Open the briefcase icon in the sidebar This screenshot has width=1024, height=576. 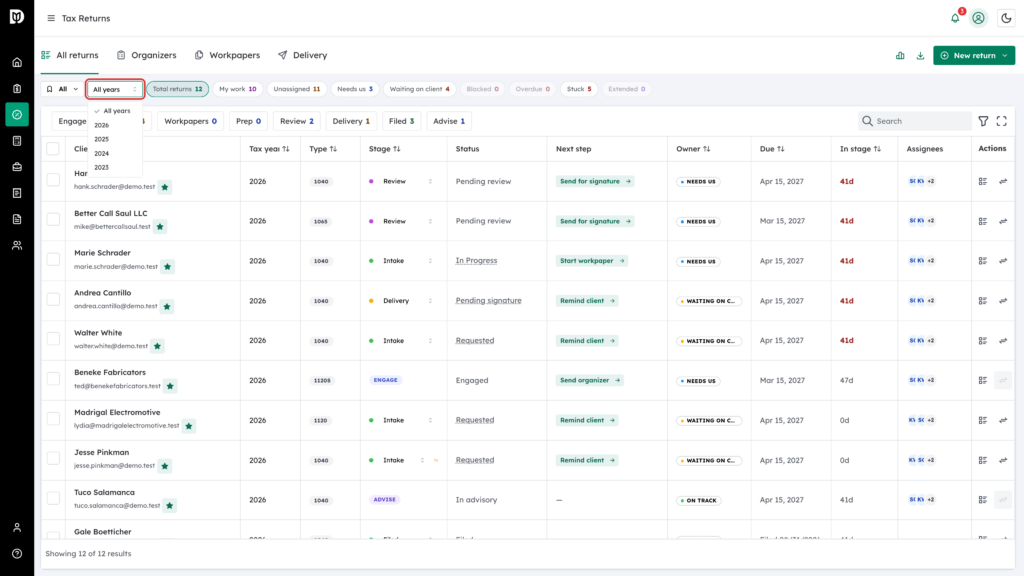click(17, 167)
